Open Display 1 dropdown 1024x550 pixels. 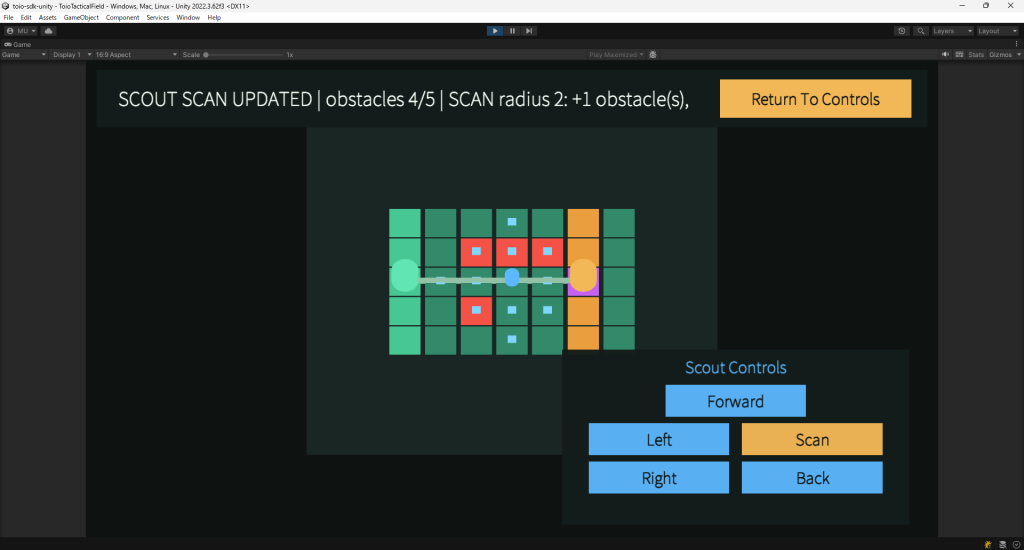point(71,55)
